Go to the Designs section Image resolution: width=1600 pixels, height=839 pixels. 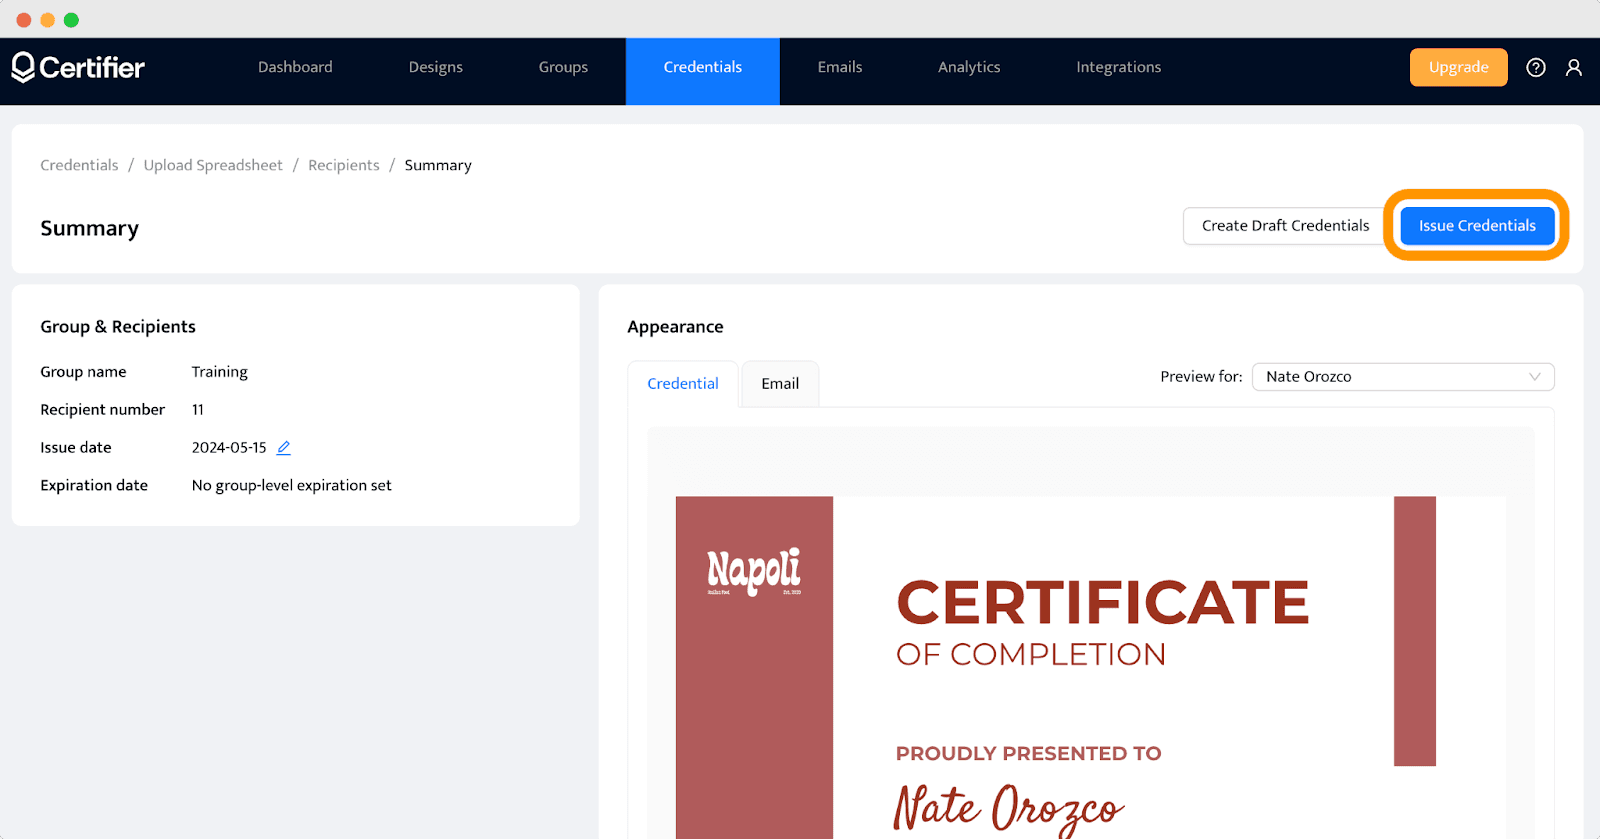click(436, 67)
